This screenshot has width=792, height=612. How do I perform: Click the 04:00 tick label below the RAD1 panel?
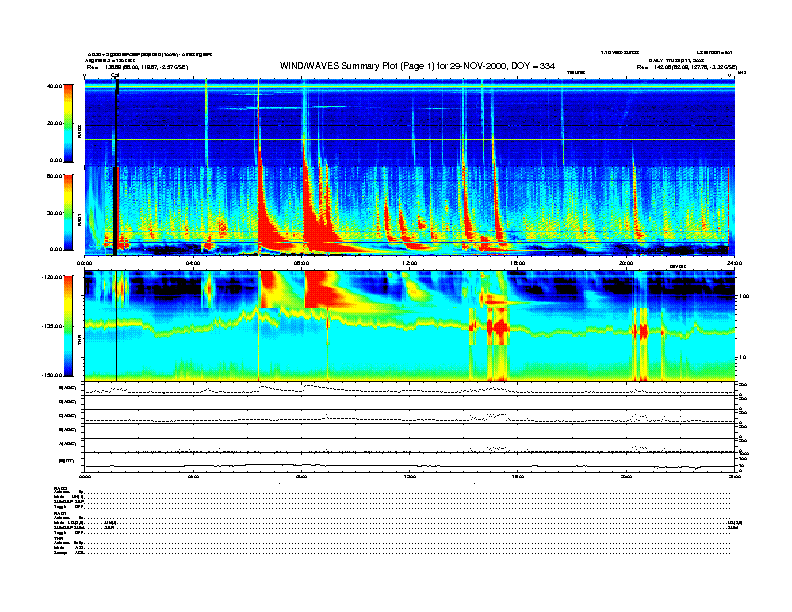click(x=192, y=263)
